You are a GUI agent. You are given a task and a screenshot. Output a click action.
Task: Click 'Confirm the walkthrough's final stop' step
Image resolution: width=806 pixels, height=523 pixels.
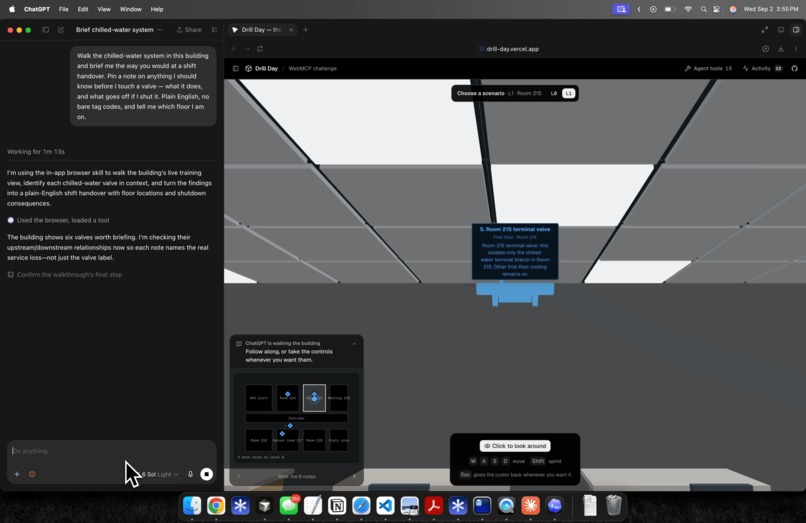coord(65,275)
